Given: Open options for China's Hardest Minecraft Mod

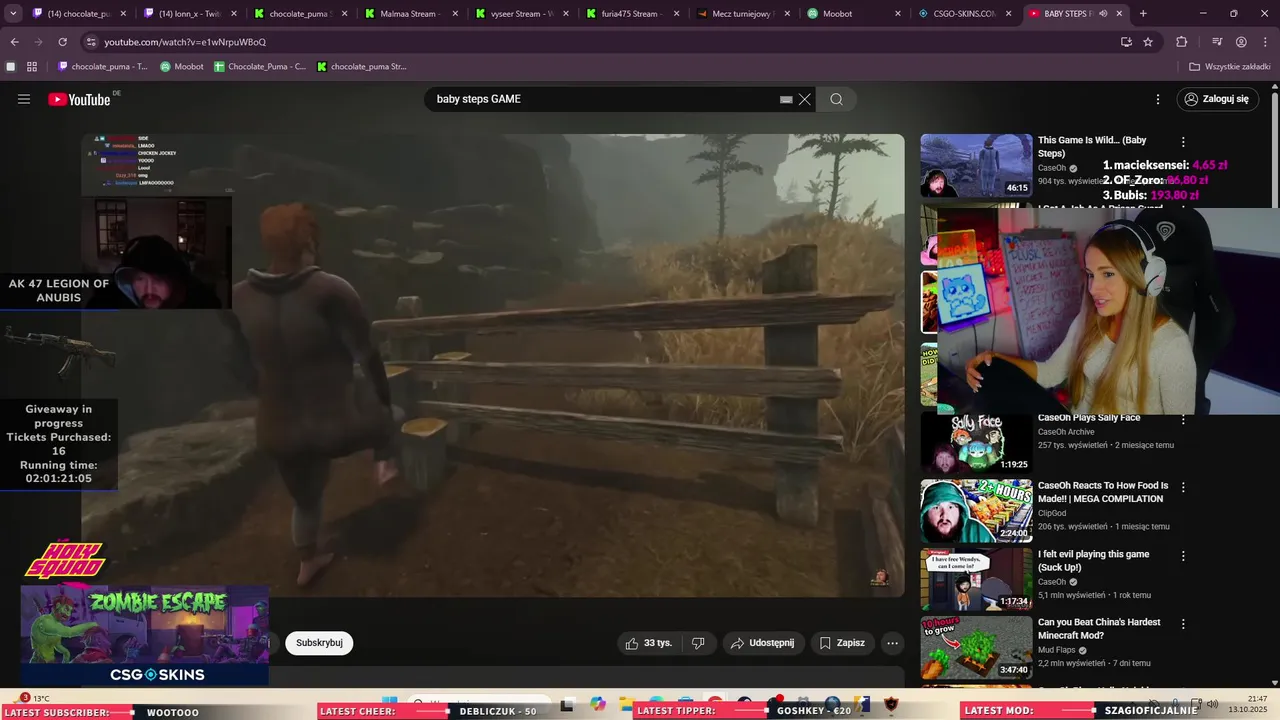Looking at the screenshot, I should [x=1183, y=624].
